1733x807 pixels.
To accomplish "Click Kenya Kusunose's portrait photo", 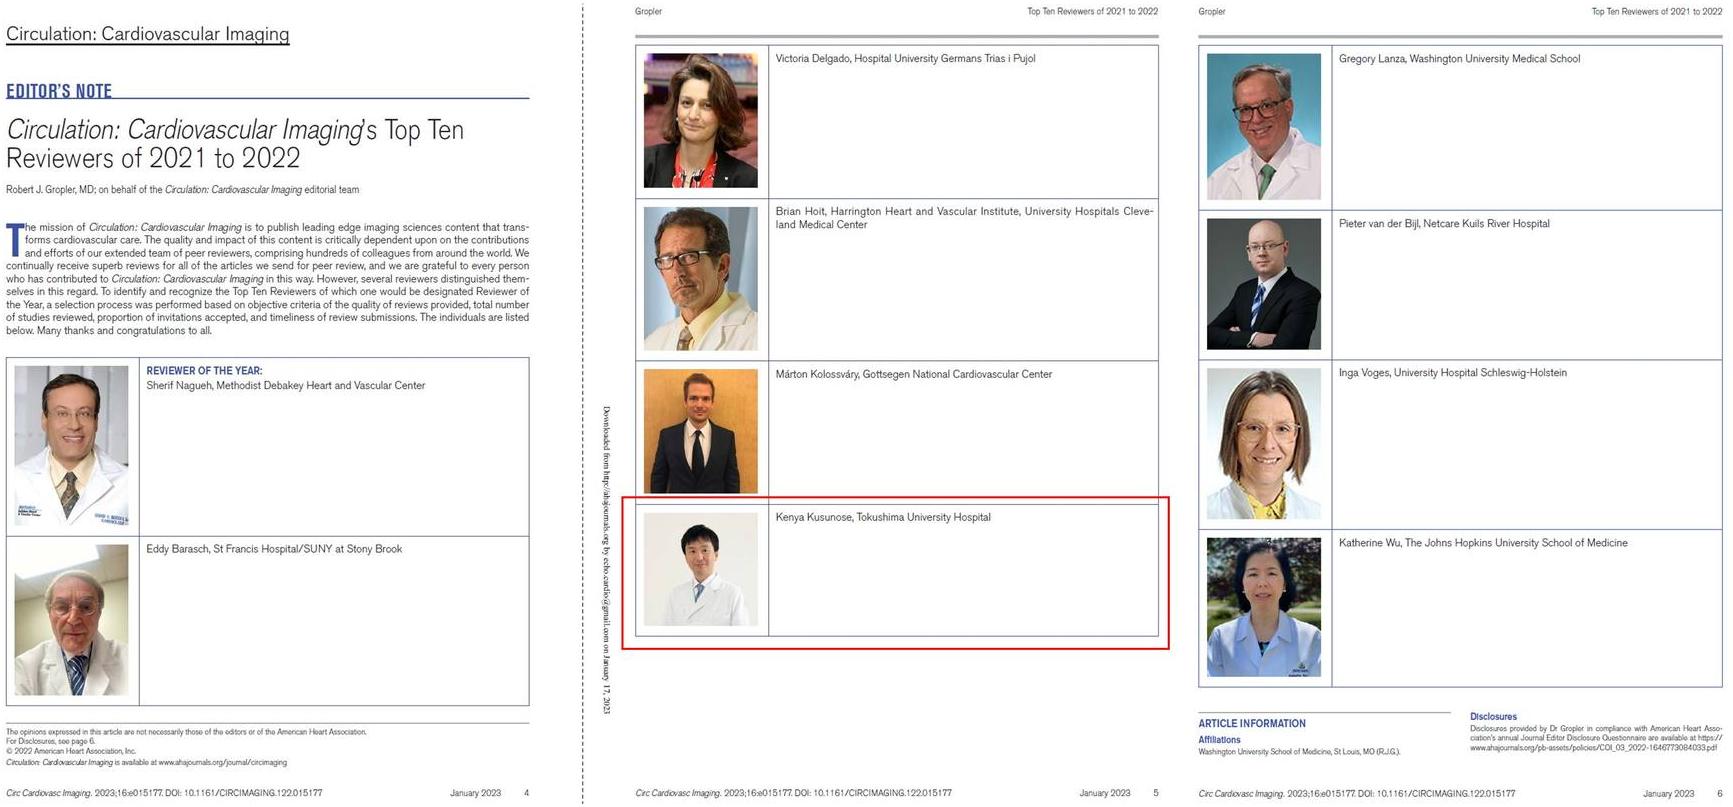I will 701,569.
